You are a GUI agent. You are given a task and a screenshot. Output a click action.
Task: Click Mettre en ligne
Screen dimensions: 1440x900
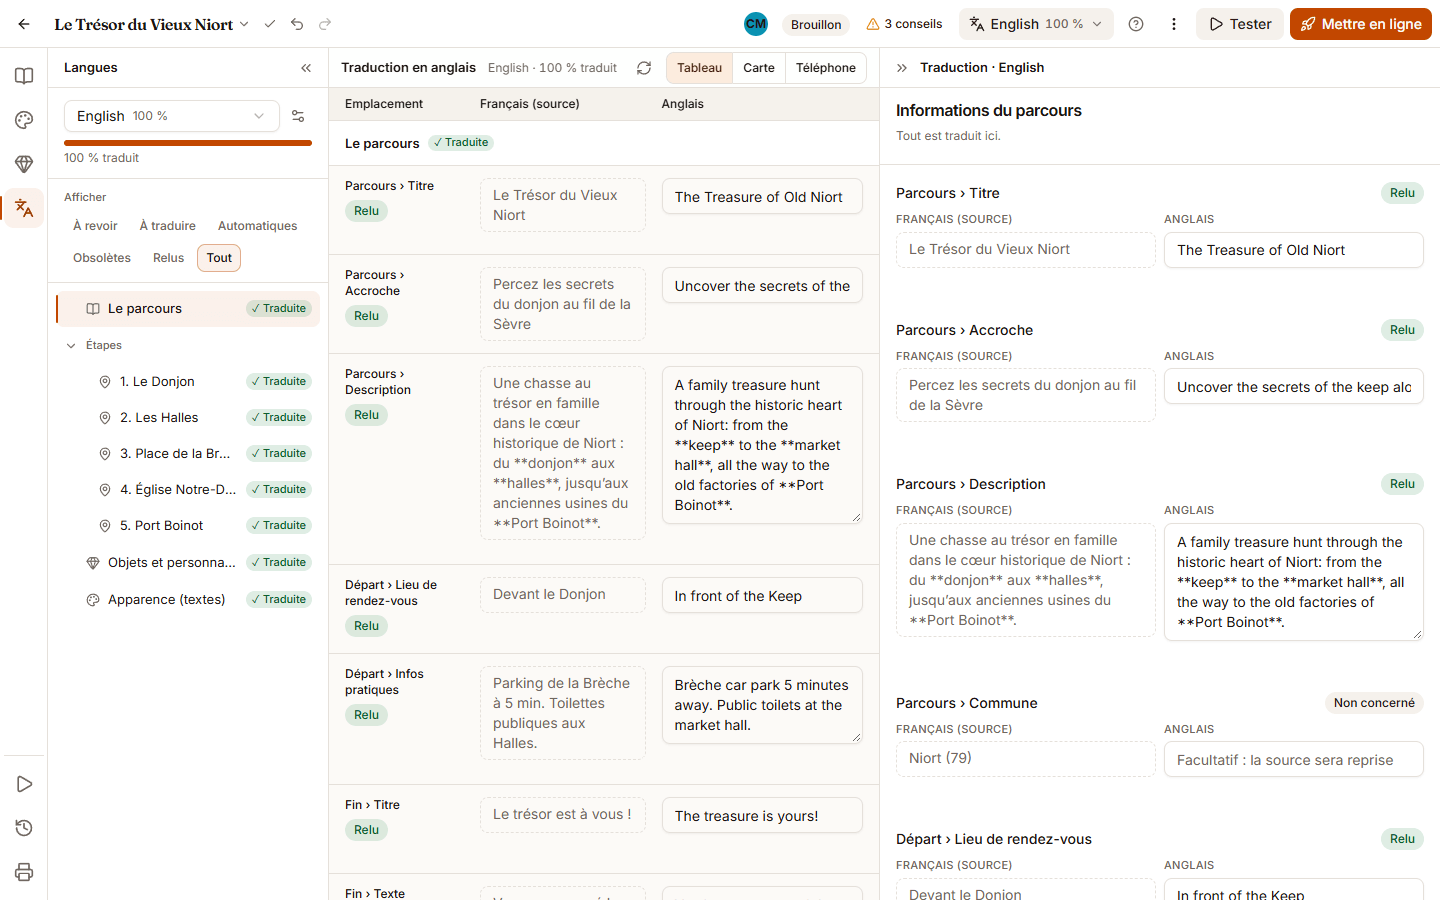tap(1361, 24)
